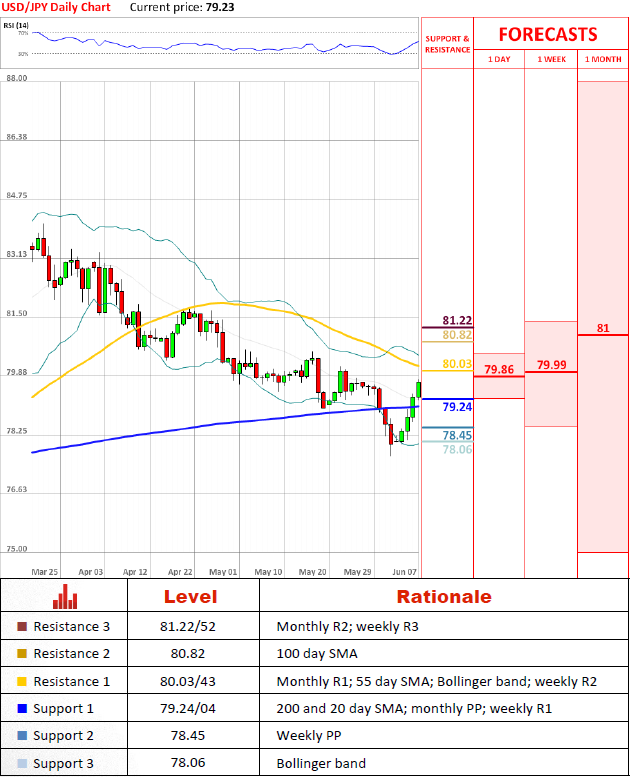Click the 'Monthly R2; weekly R3' rationale
This screenshot has height=777, width=630.
pos(347,627)
